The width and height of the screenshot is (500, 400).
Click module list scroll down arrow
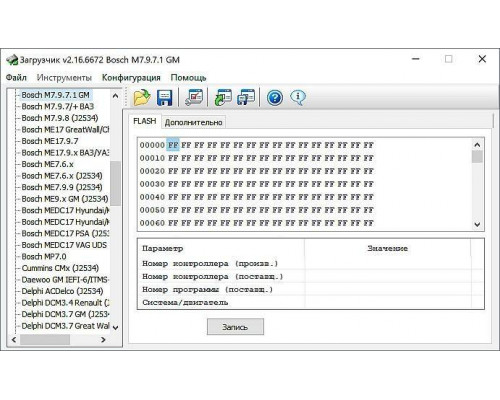(115, 328)
